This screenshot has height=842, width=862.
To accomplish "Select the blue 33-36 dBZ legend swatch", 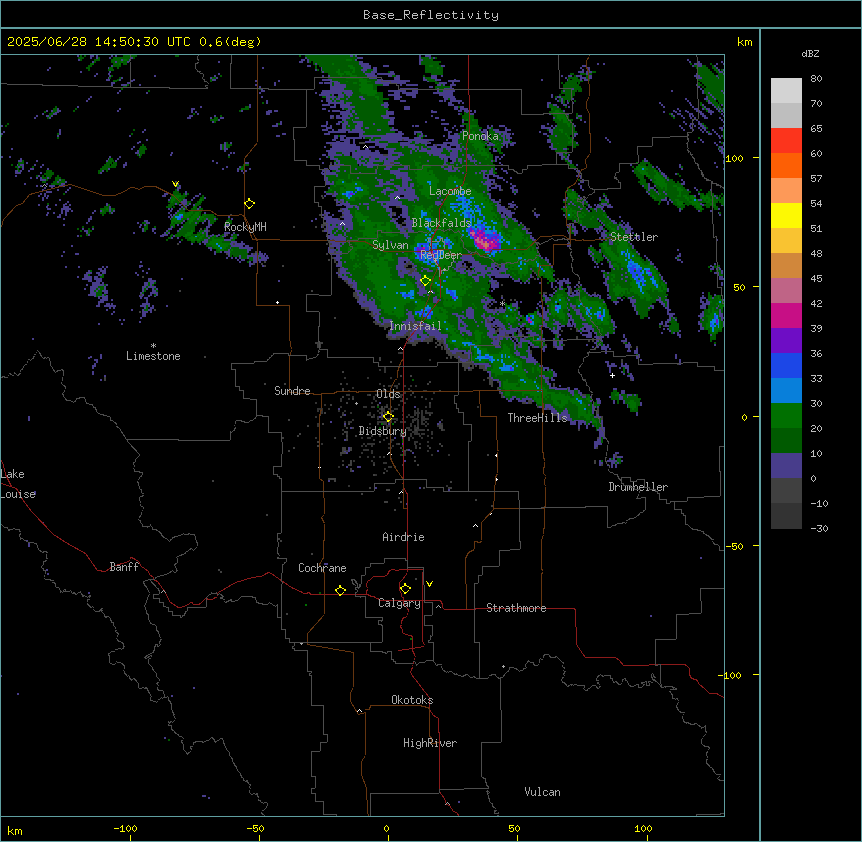I will pos(786,365).
